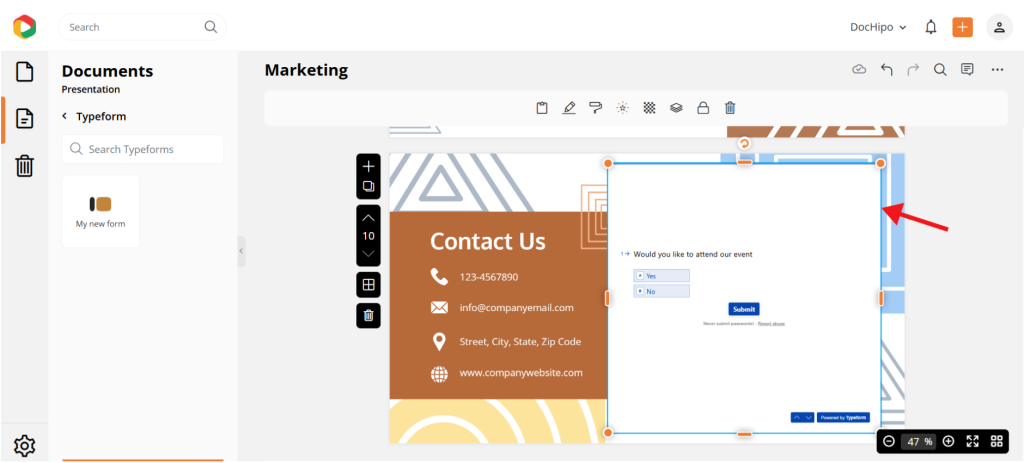Collapse the left Typeform side panel
The height and width of the screenshot is (463, 1024).
click(241, 251)
